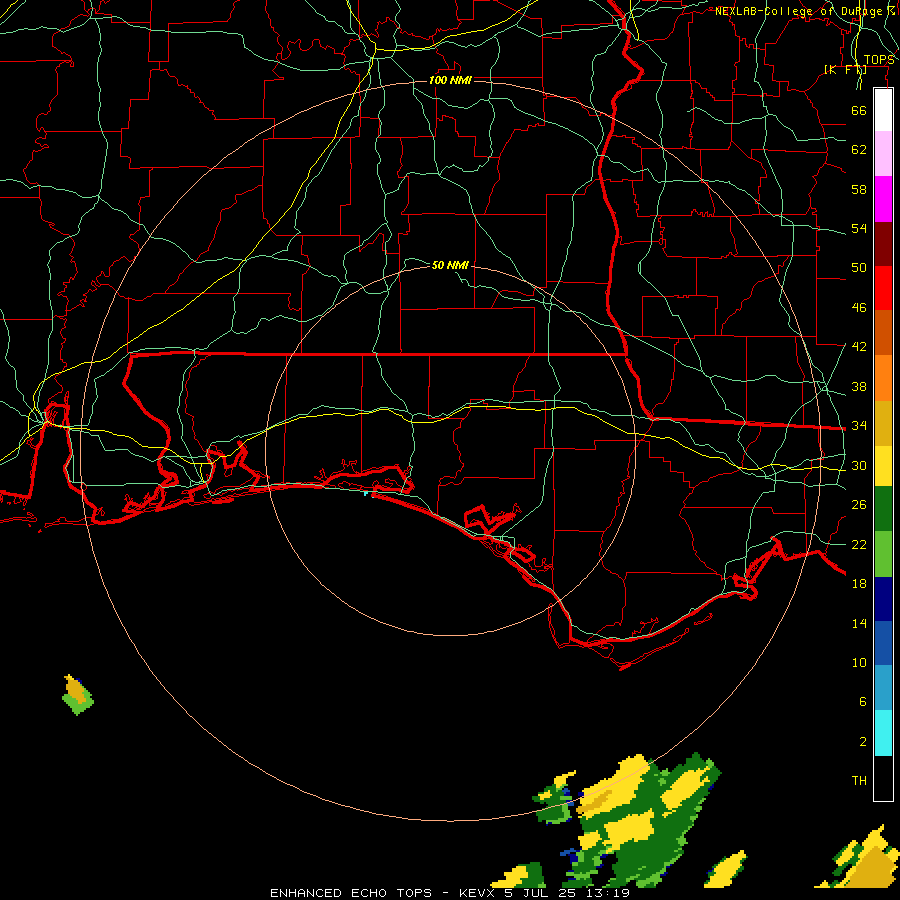This screenshot has height=900, width=900.
Task: Click the black TH threshold legend swatch
Action: click(883, 778)
